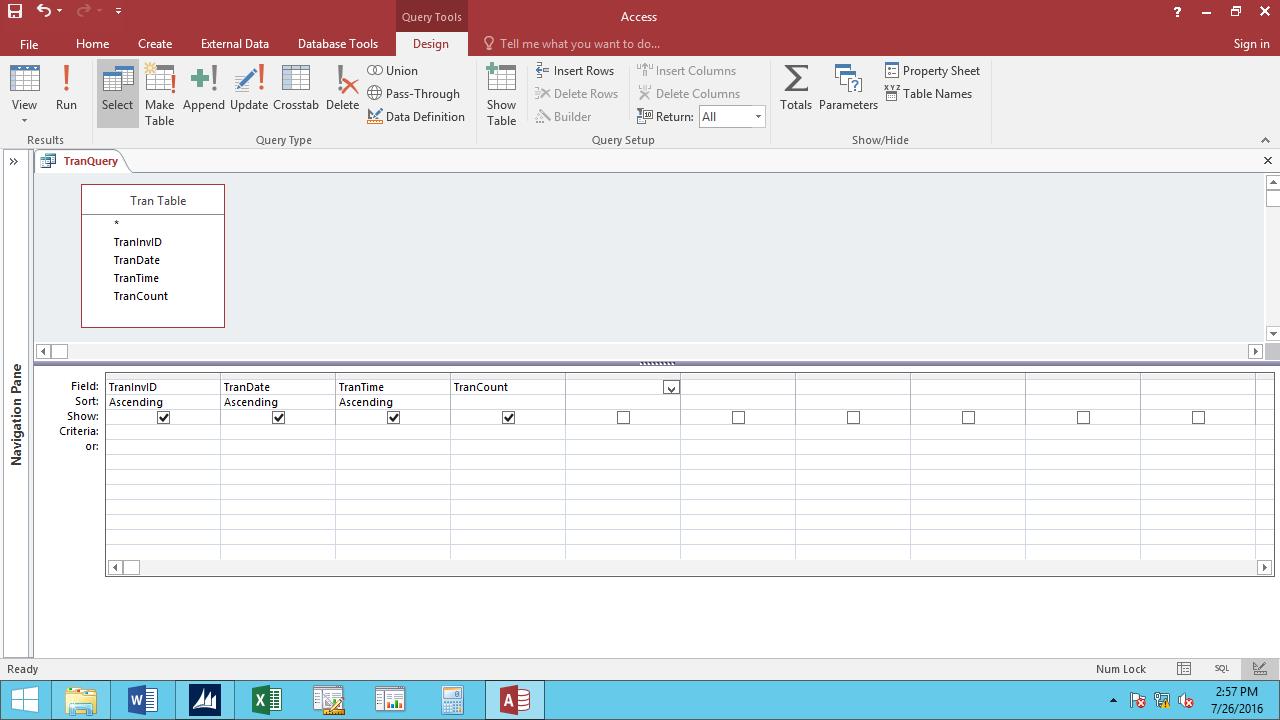The height and width of the screenshot is (720, 1280).
Task: Uncheck Show box for TranInvID column
Action: coord(163,417)
